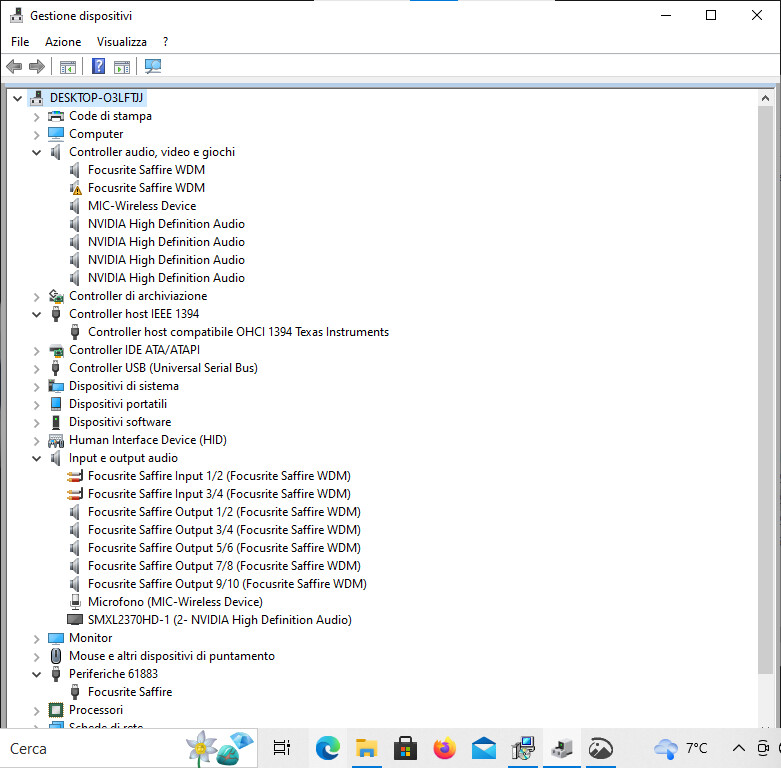
Task: Select Focusrite Saffire Output 9/10 device
Action: 227,584
